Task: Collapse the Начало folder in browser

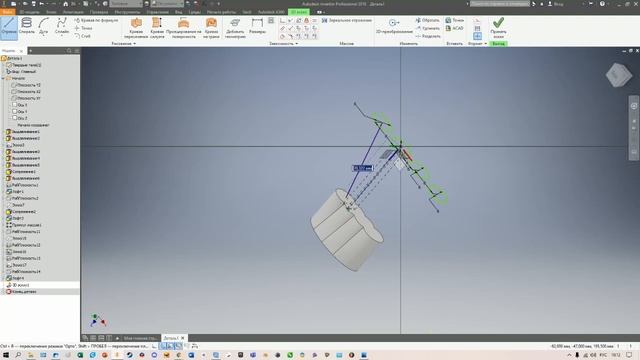Action: (4, 78)
